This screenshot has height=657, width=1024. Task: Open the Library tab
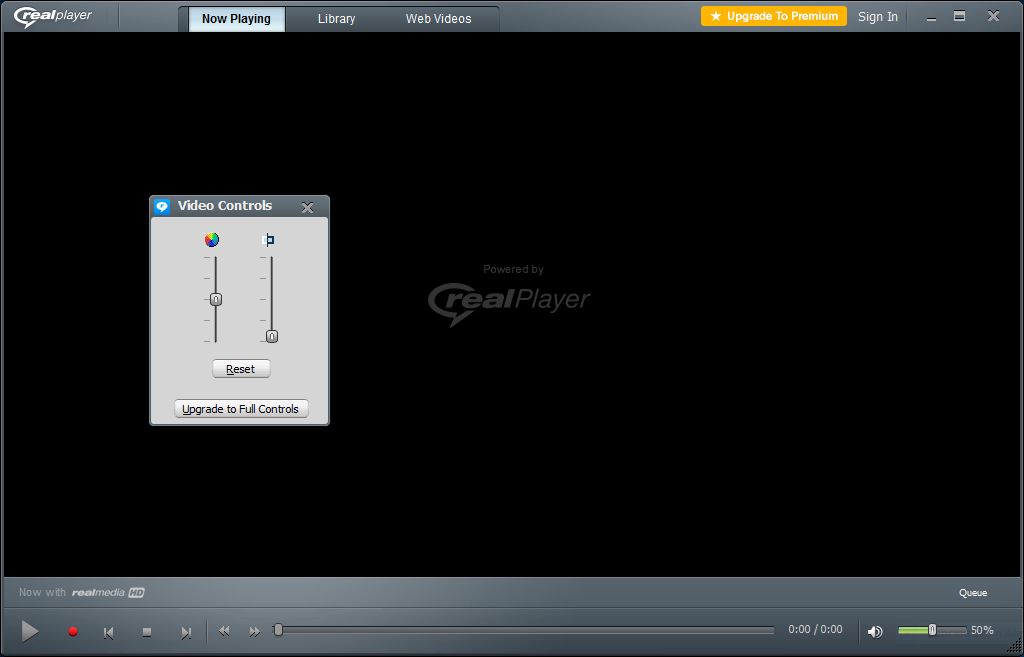tap(336, 19)
